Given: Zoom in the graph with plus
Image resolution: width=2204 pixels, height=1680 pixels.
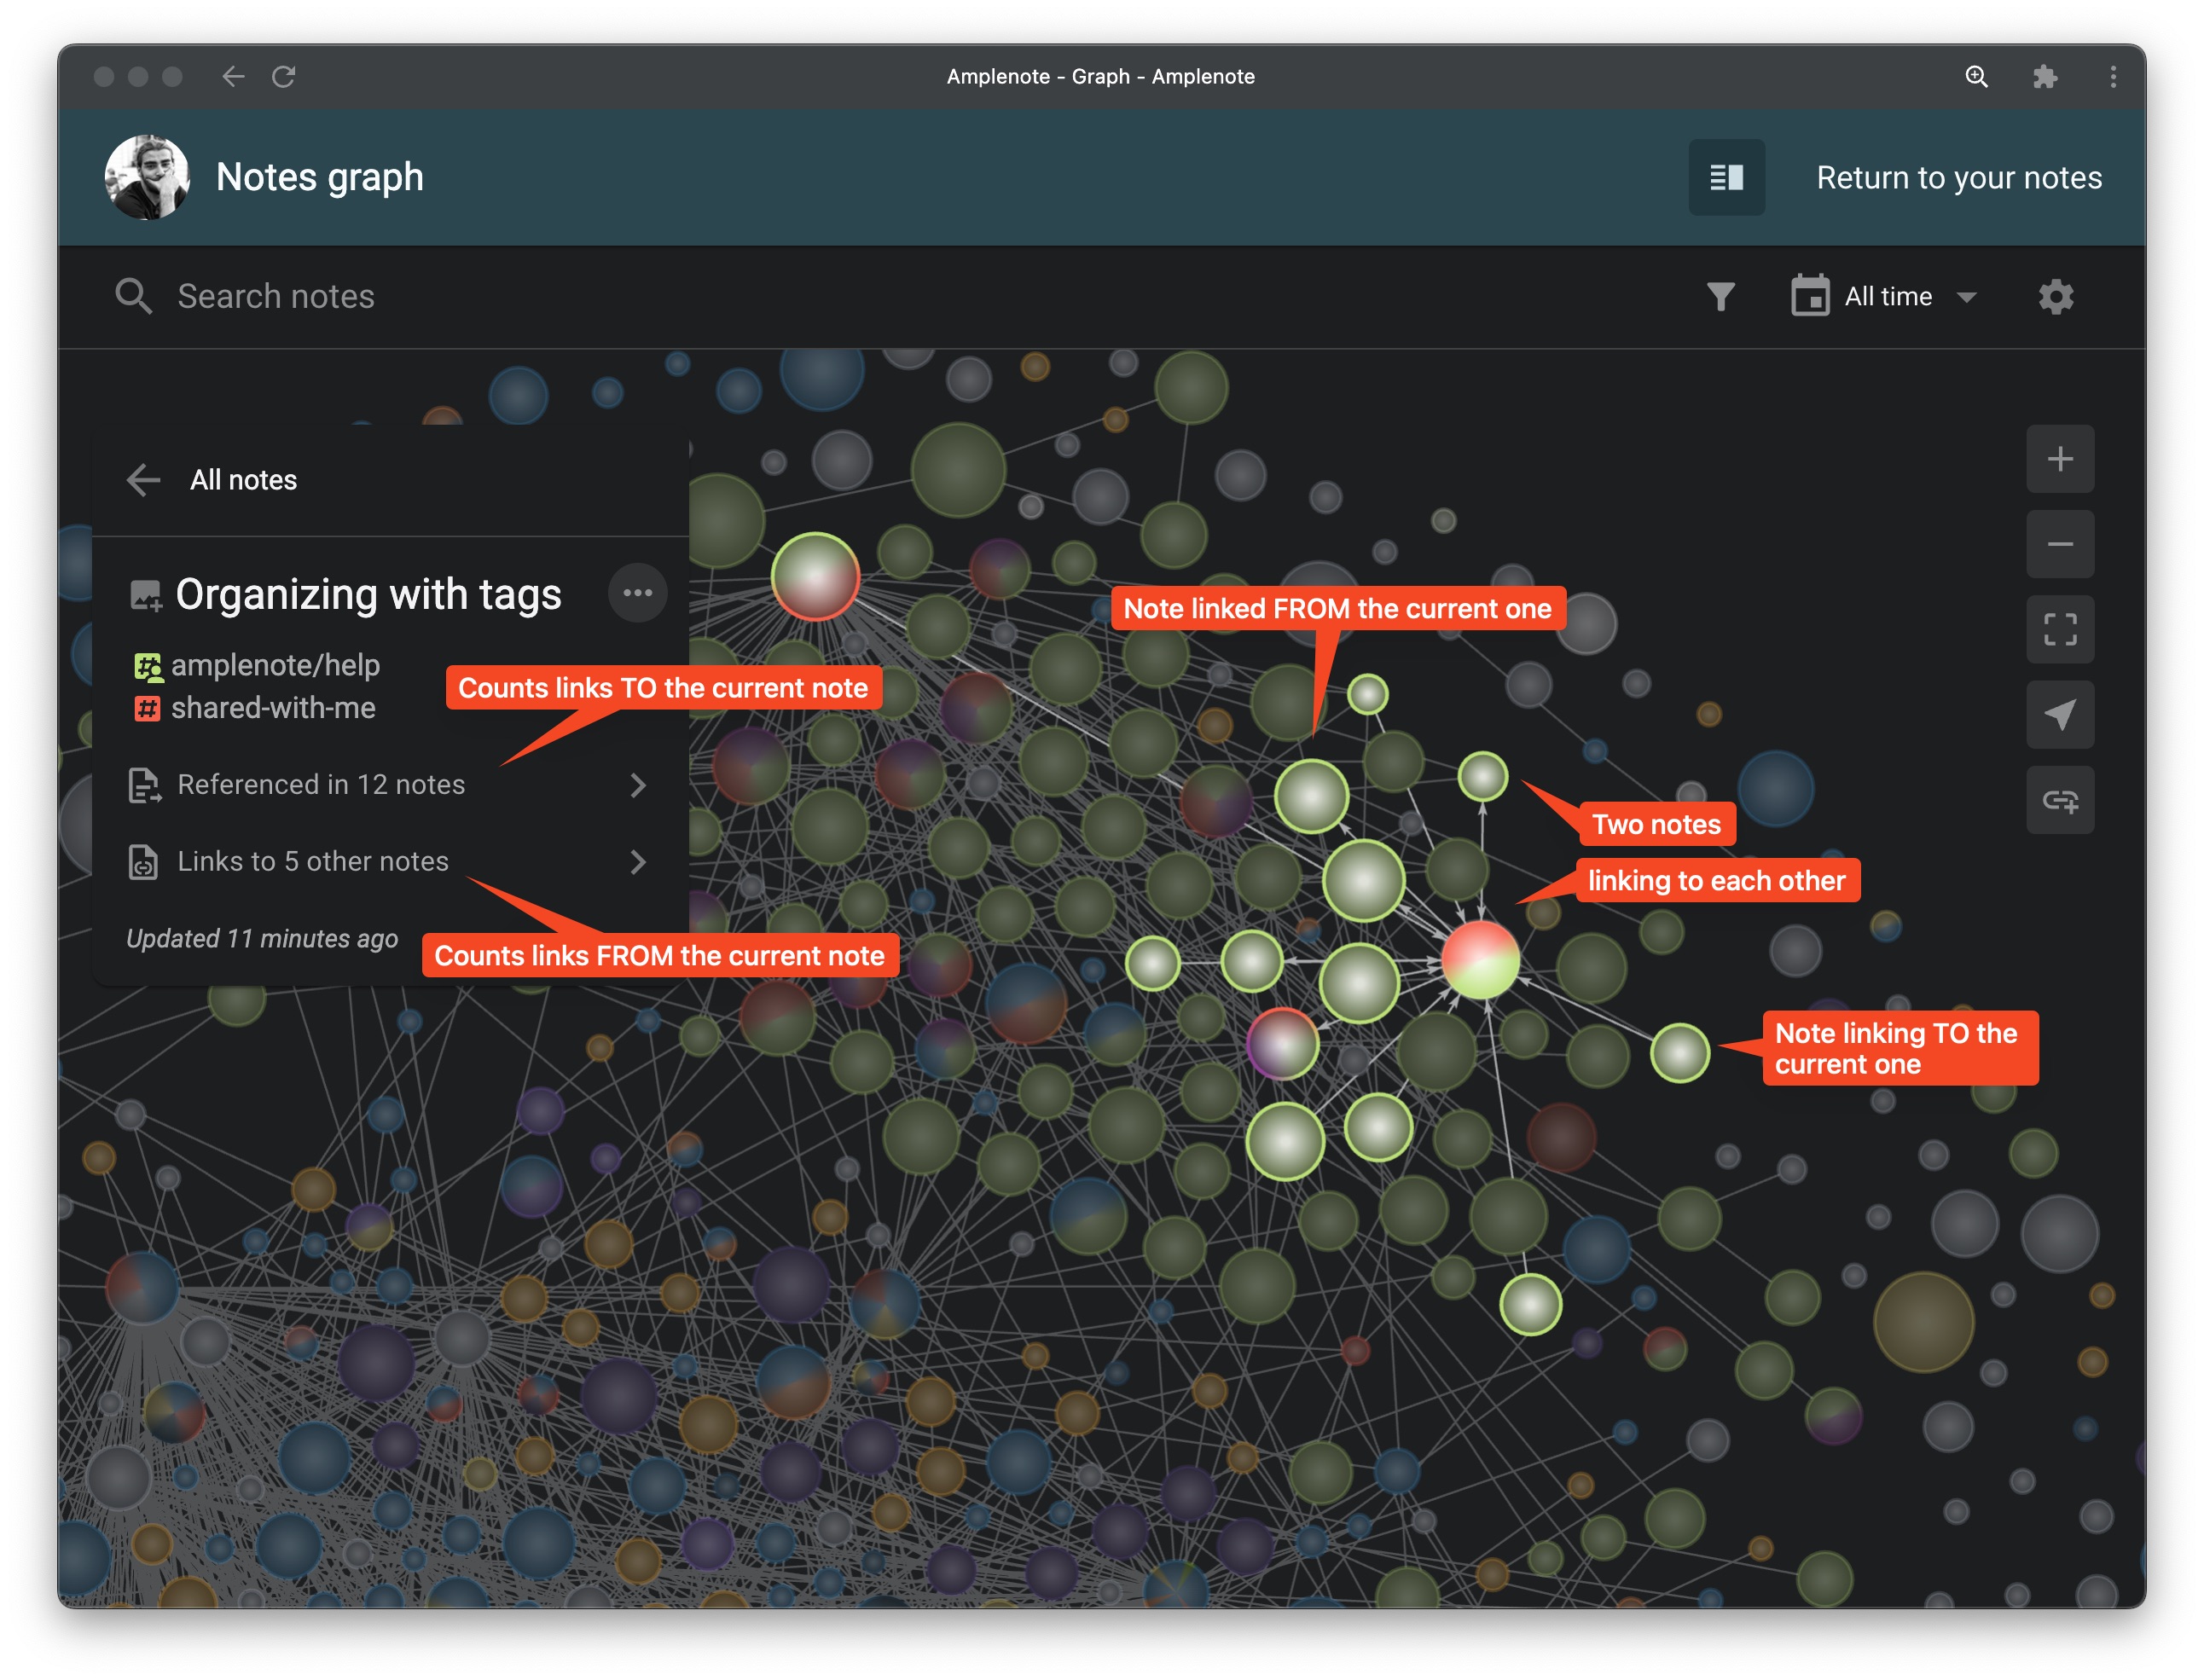Looking at the screenshot, I should 2059,459.
